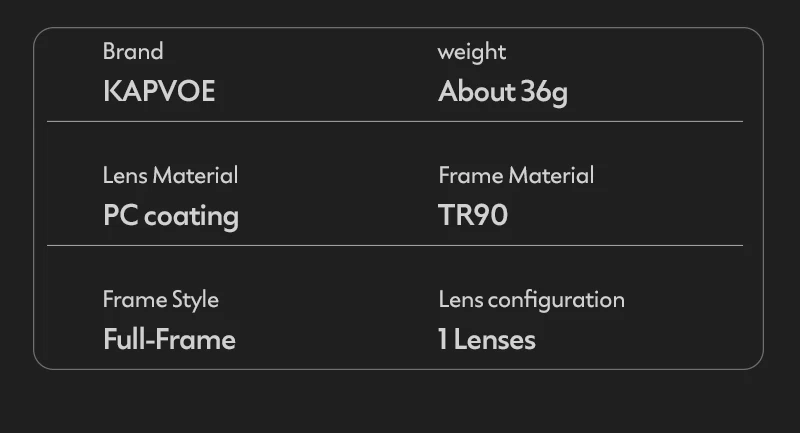Click the divider line beneath the PC coating row
Screen dimensions: 800x433
(394, 245)
